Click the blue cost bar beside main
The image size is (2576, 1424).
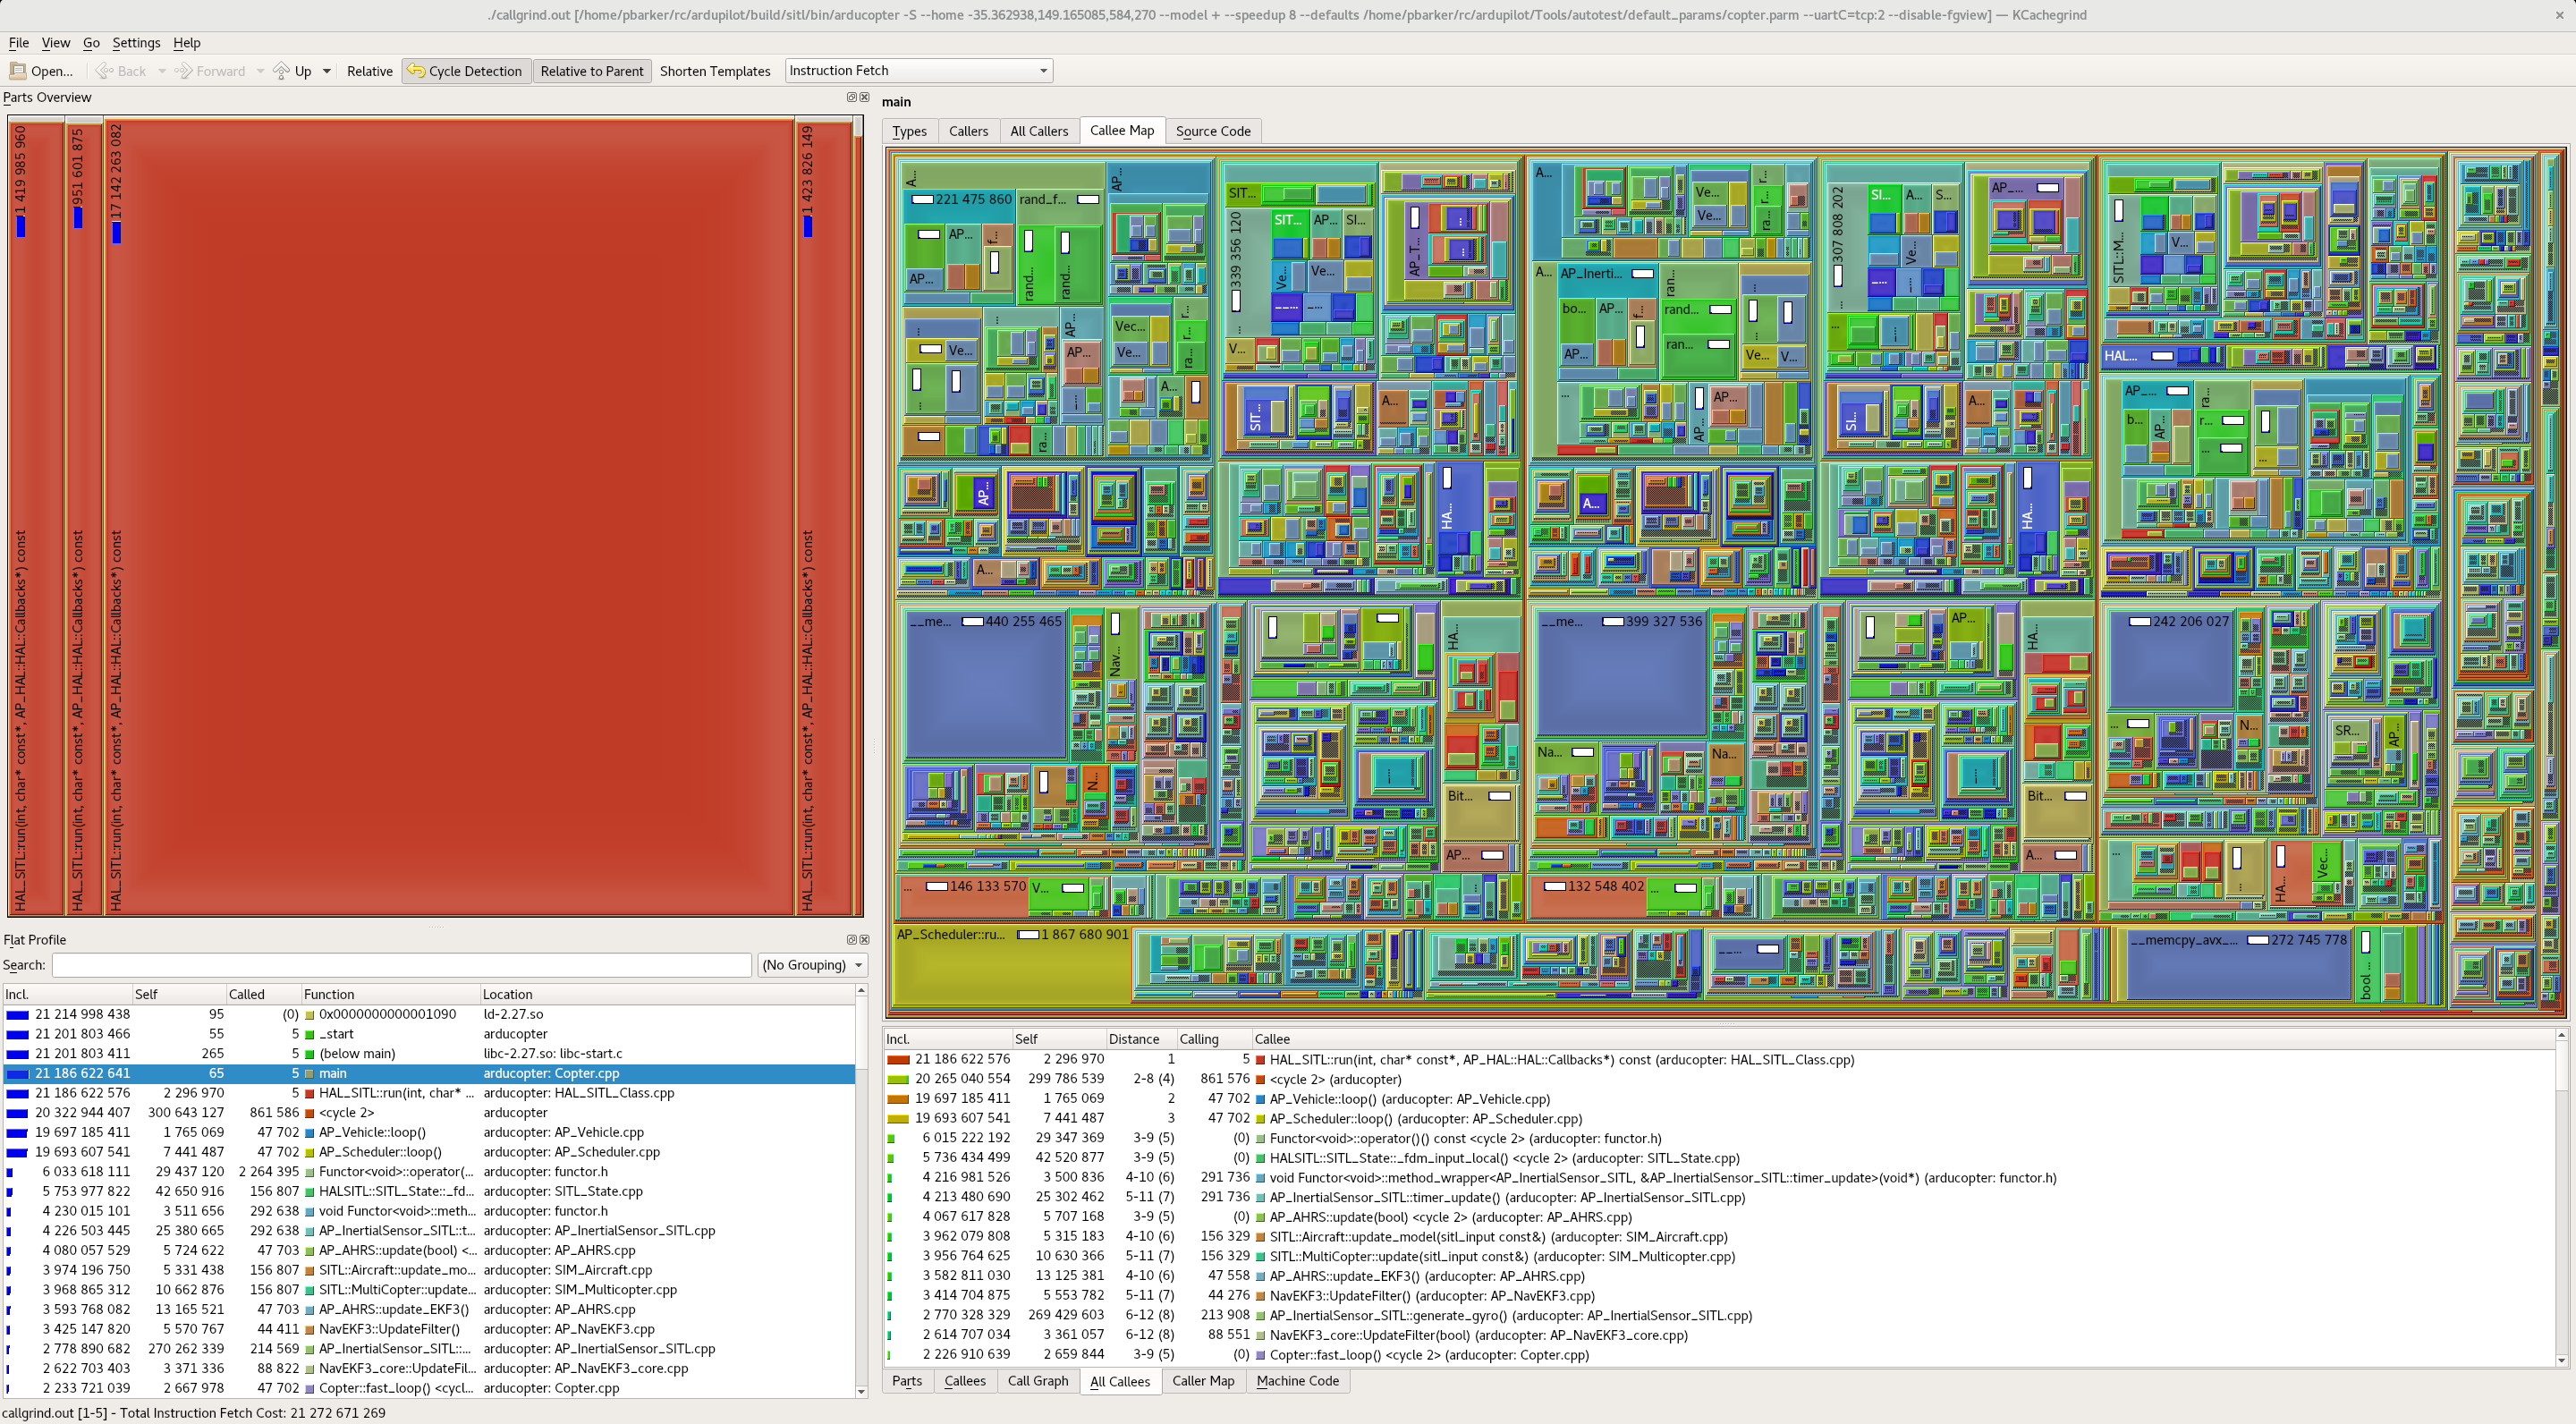(17, 1073)
